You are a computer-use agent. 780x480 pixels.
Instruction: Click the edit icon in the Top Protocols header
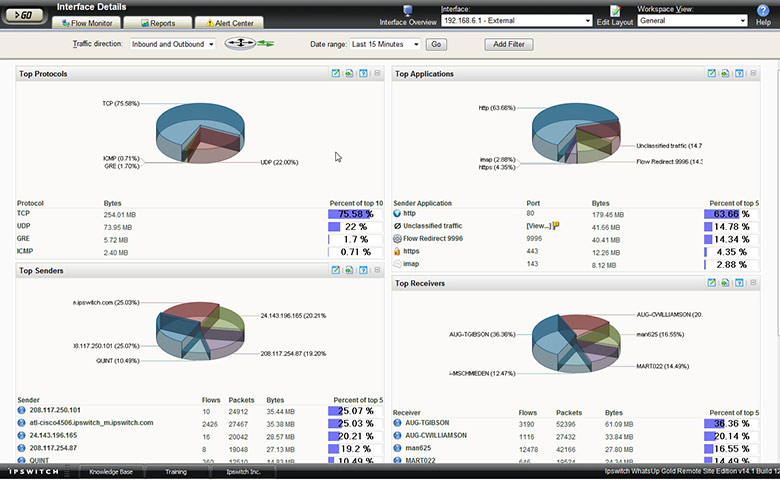coord(335,74)
